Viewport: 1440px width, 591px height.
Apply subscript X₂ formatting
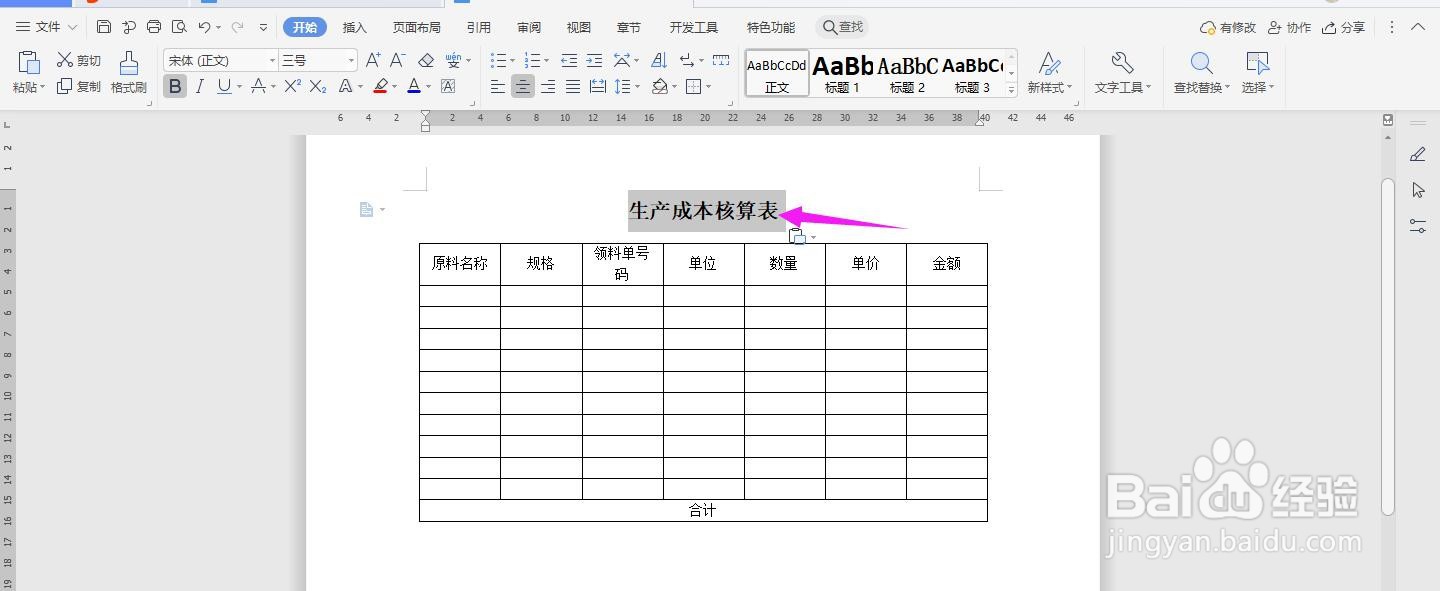pyautogui.click(x=318, y=87)
